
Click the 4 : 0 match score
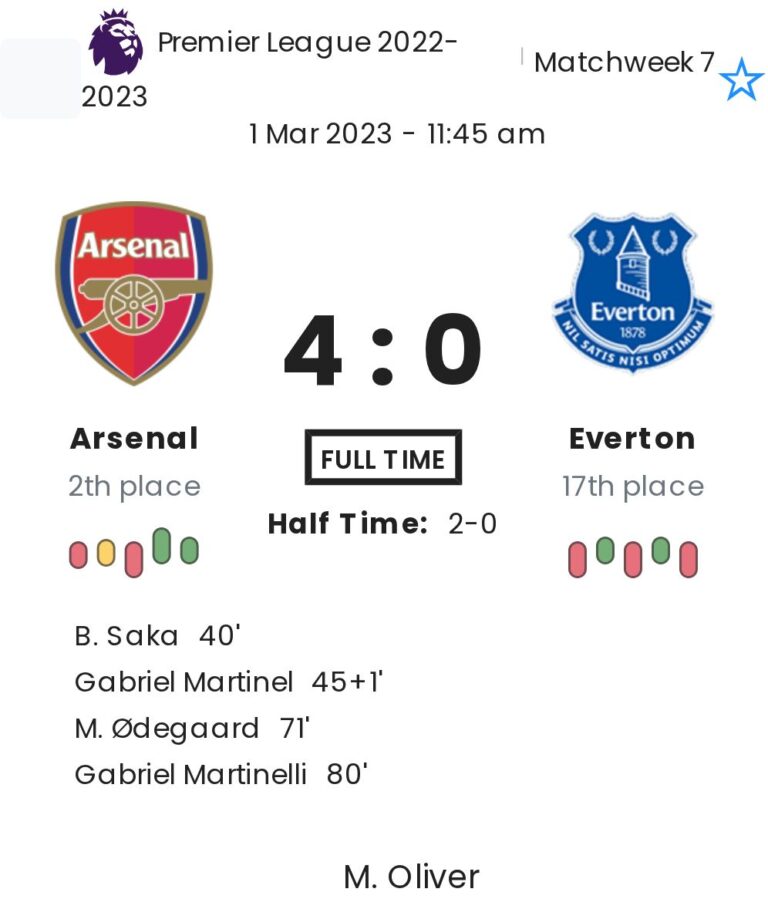(383, 353)
